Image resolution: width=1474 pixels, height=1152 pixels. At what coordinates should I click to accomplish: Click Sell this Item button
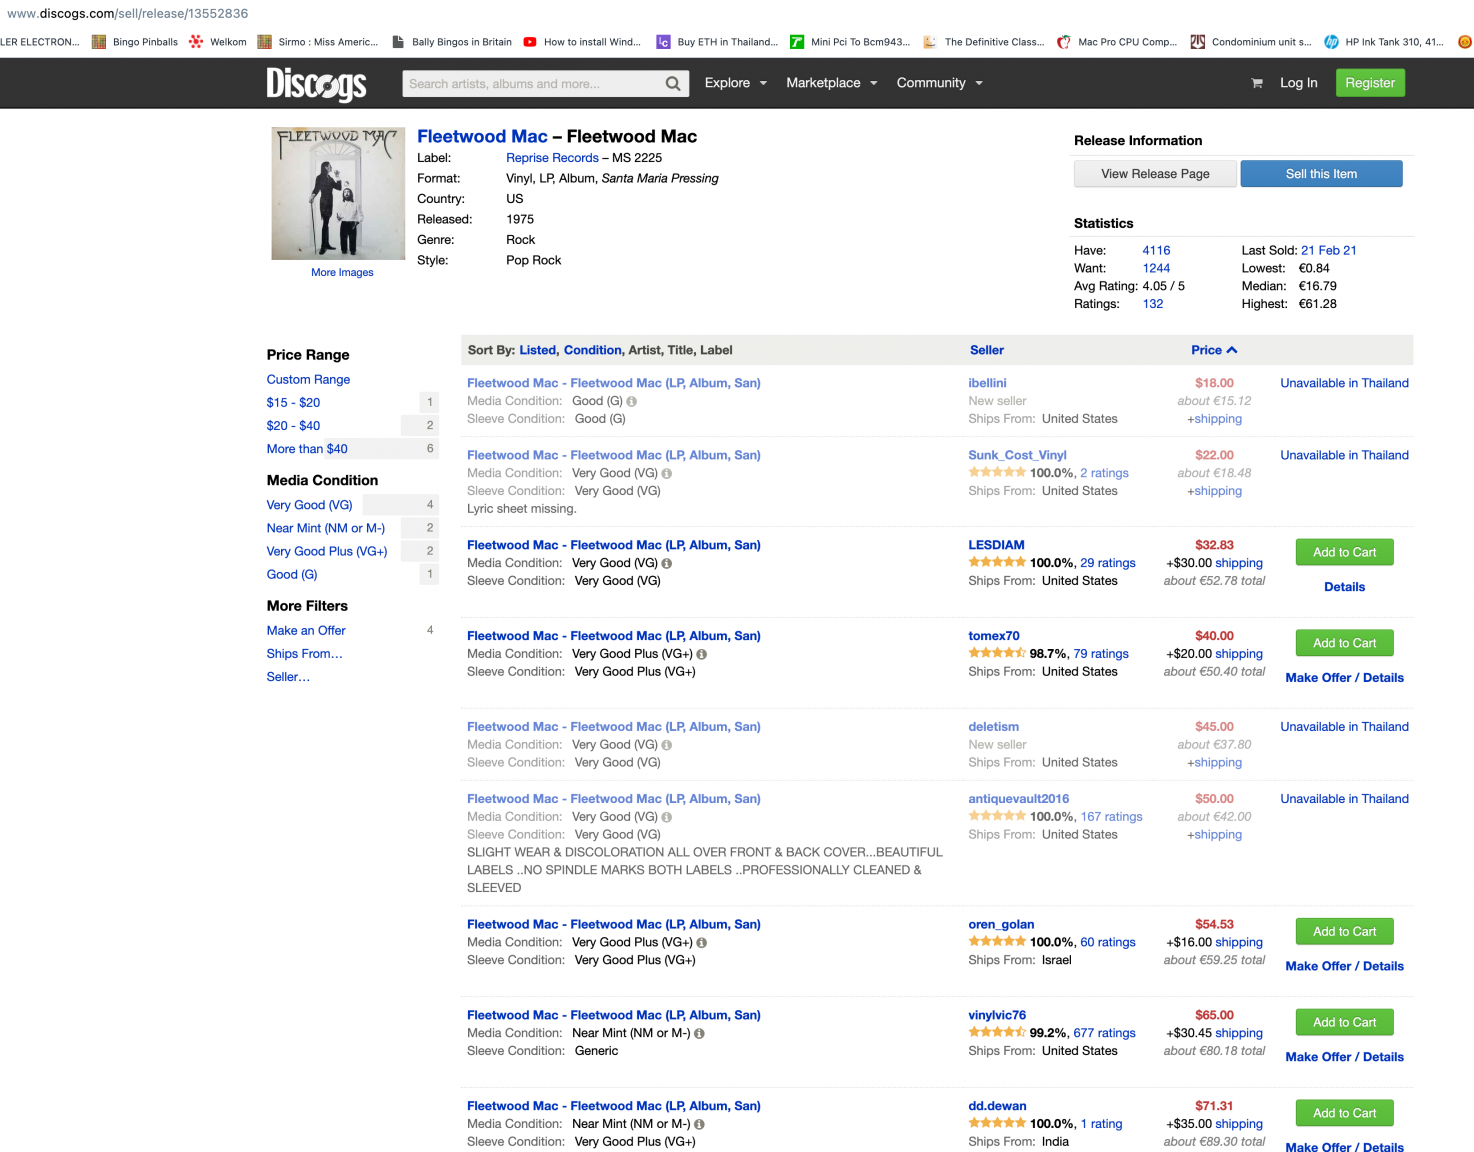pos(1321,174)
